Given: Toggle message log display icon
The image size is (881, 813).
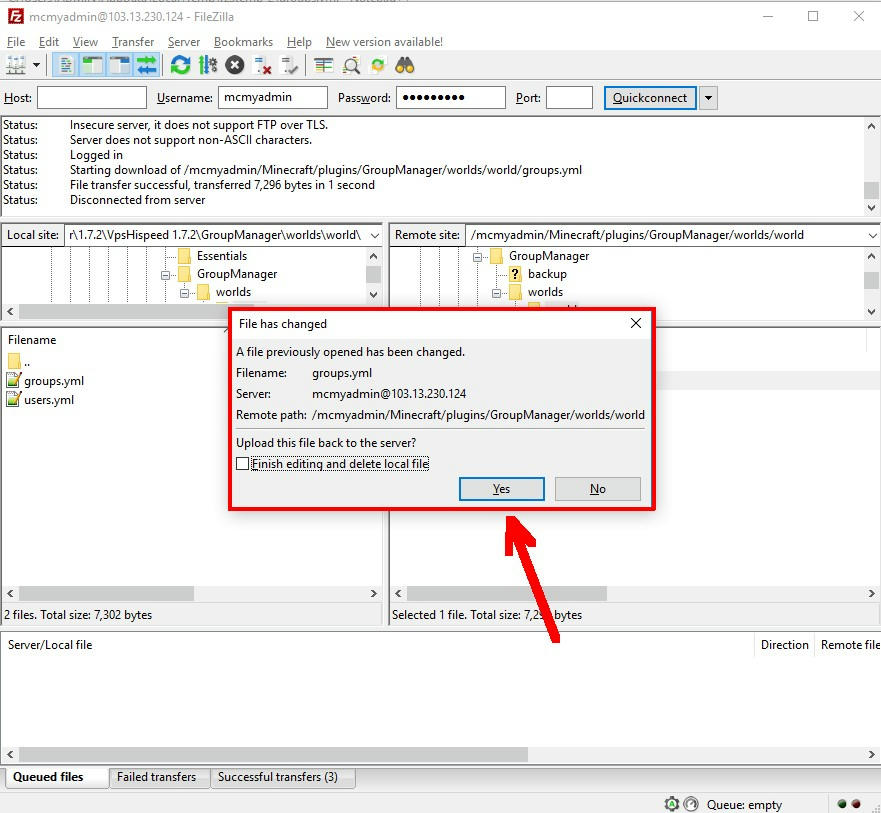Looking at the screenshot, I should point(66,65).
